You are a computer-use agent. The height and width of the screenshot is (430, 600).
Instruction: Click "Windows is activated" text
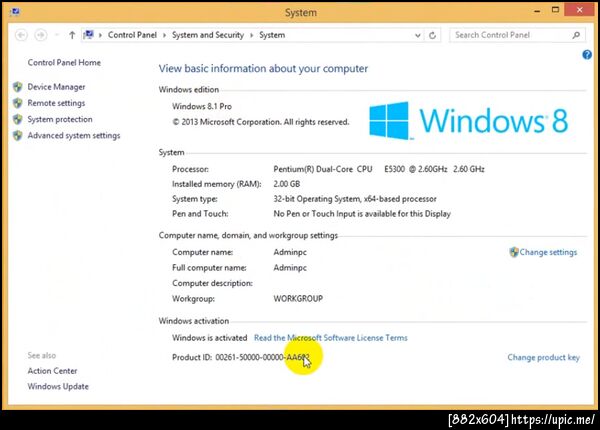[x=209, y=338]
